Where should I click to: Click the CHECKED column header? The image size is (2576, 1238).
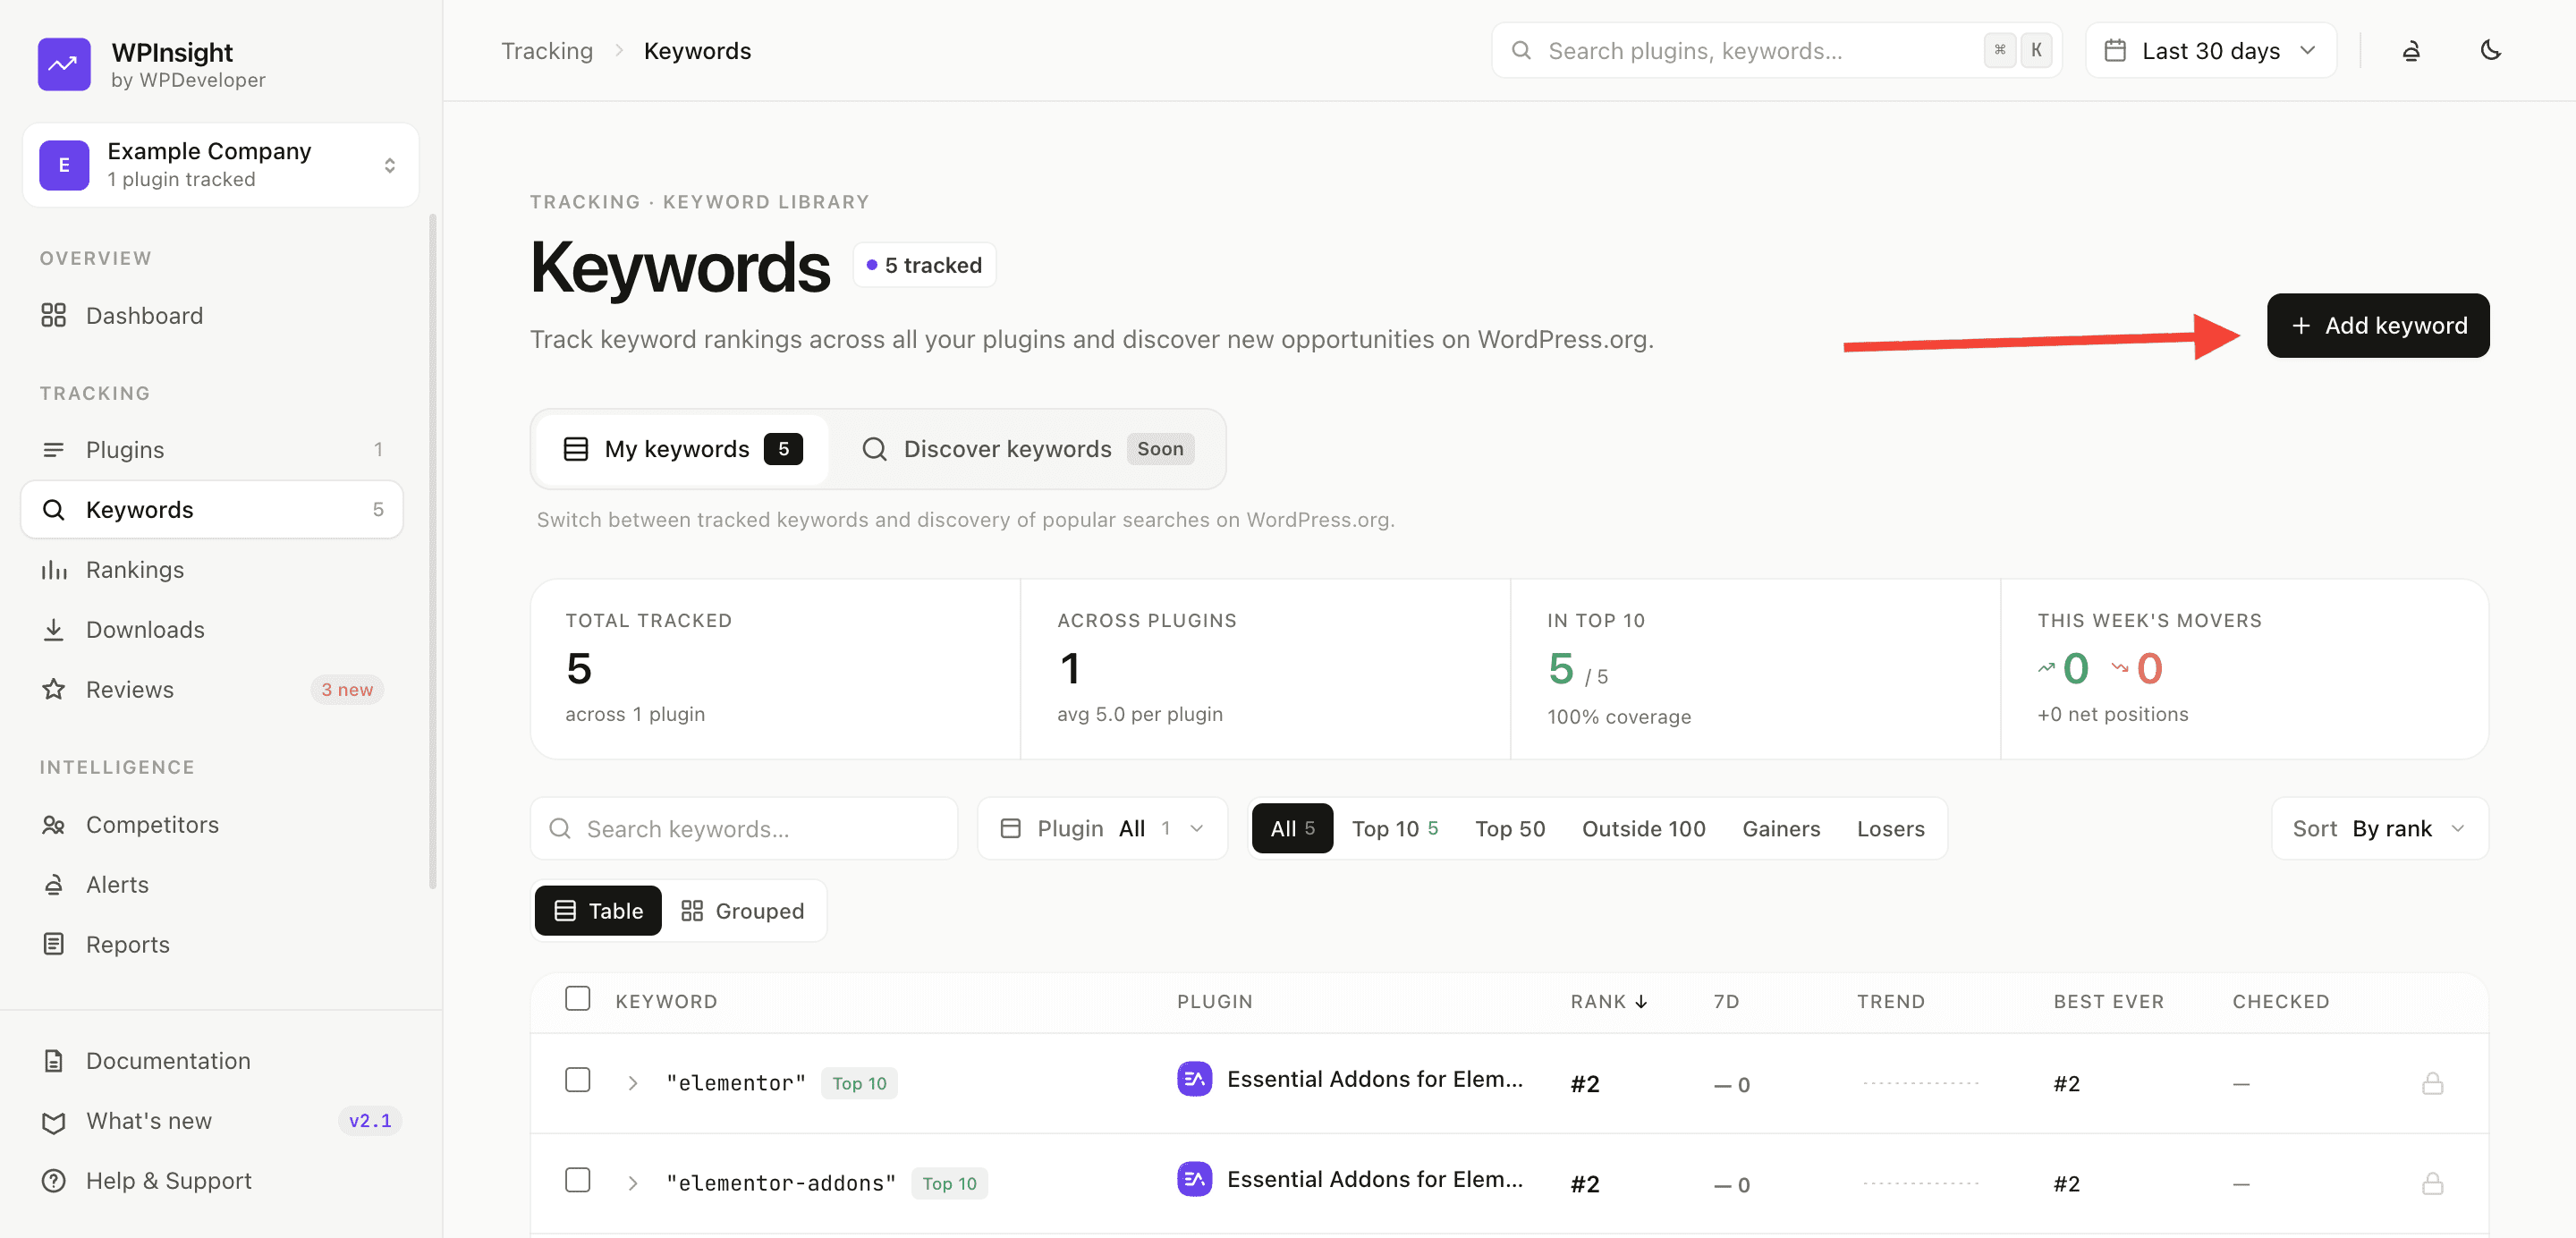tap(2281, 1002)
